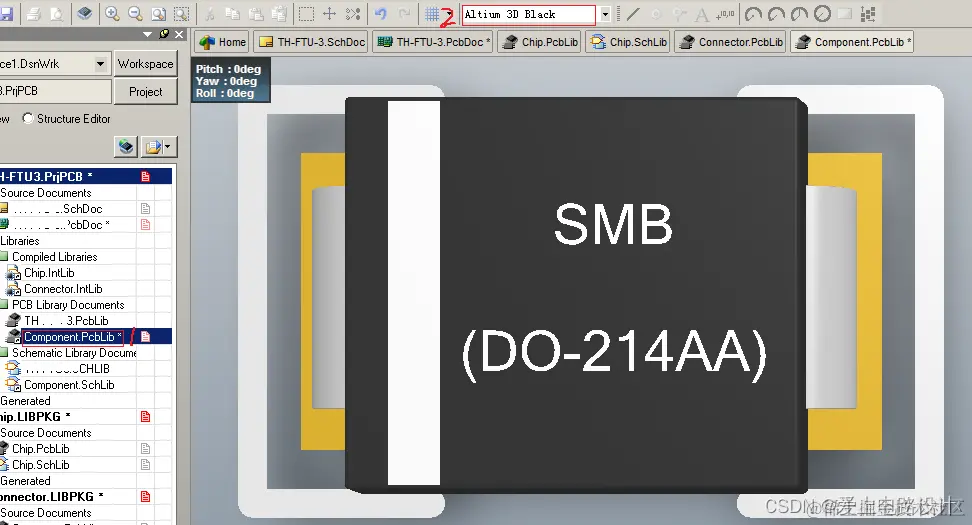Image resolution: width=972 pixels, height=525 pixels.
Task: Click the Deselect All icon
Action: click(353, 14)
